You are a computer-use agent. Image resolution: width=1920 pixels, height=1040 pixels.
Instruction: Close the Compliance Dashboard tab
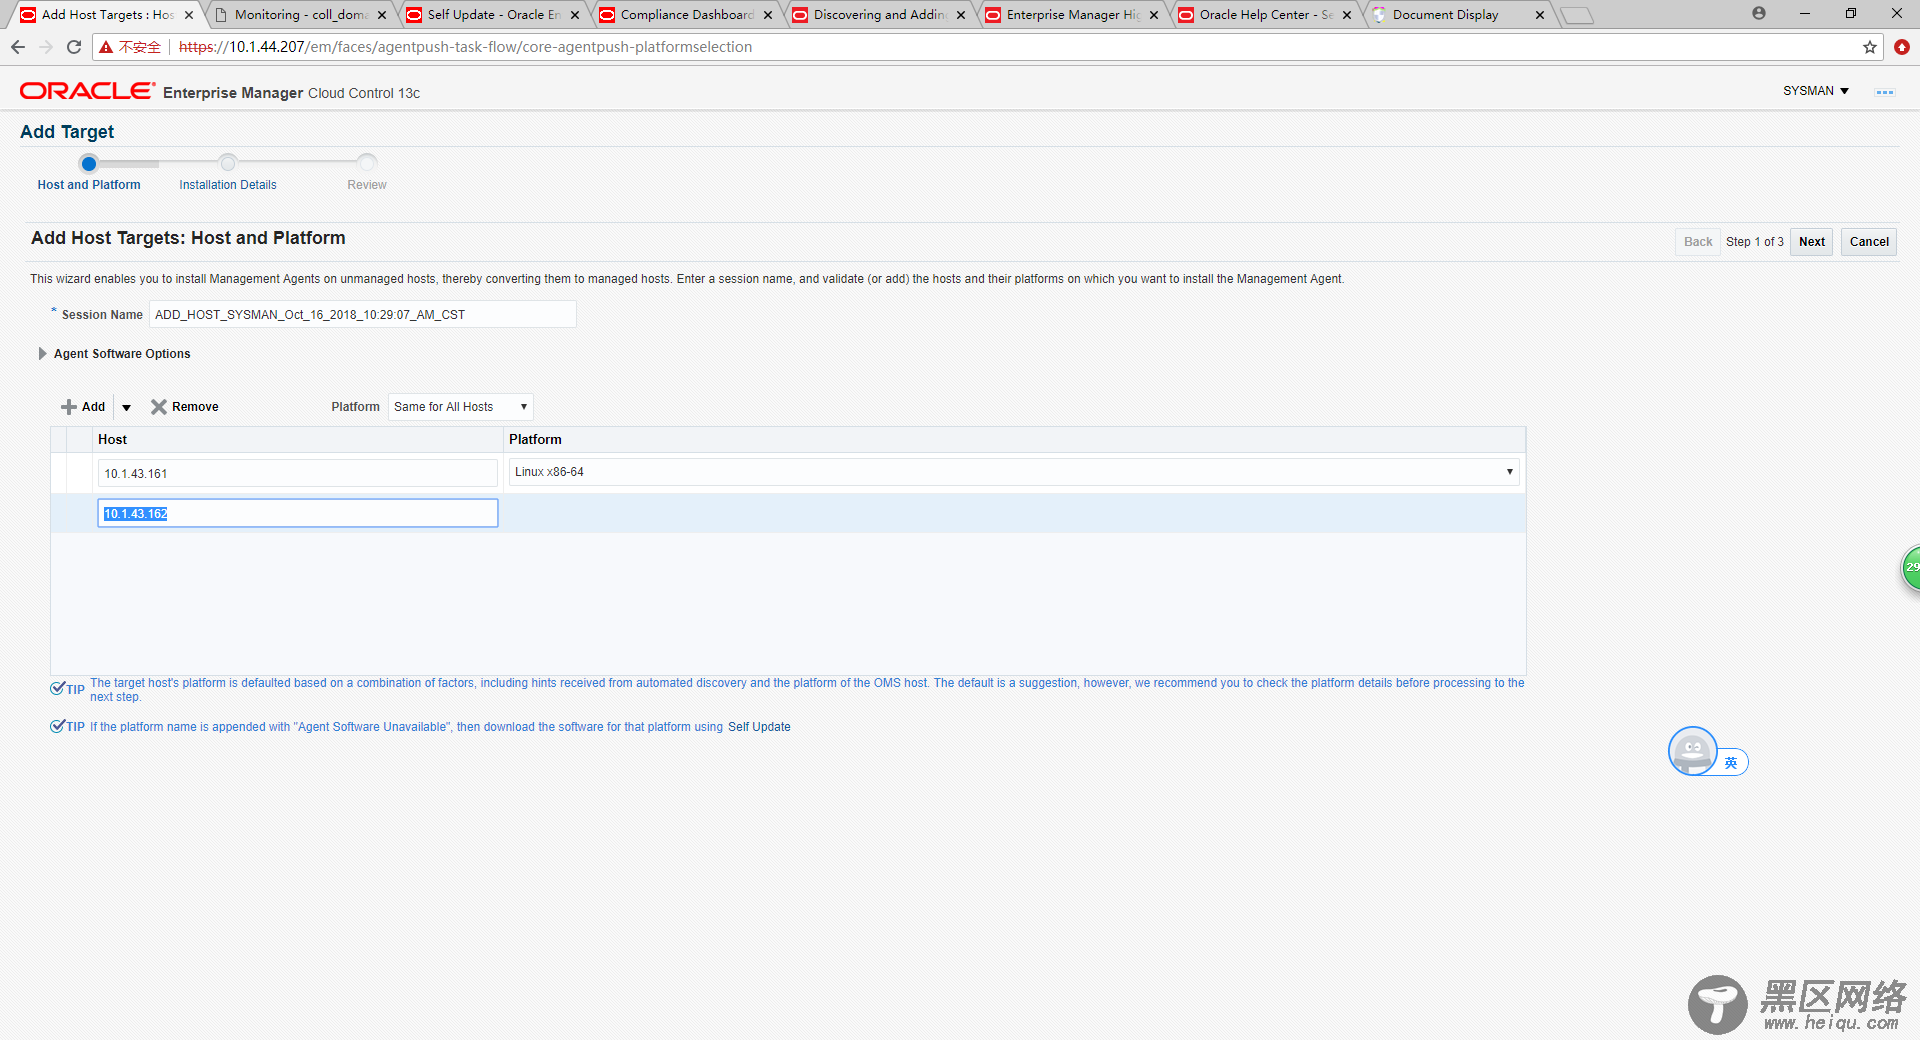coord(768,15)
